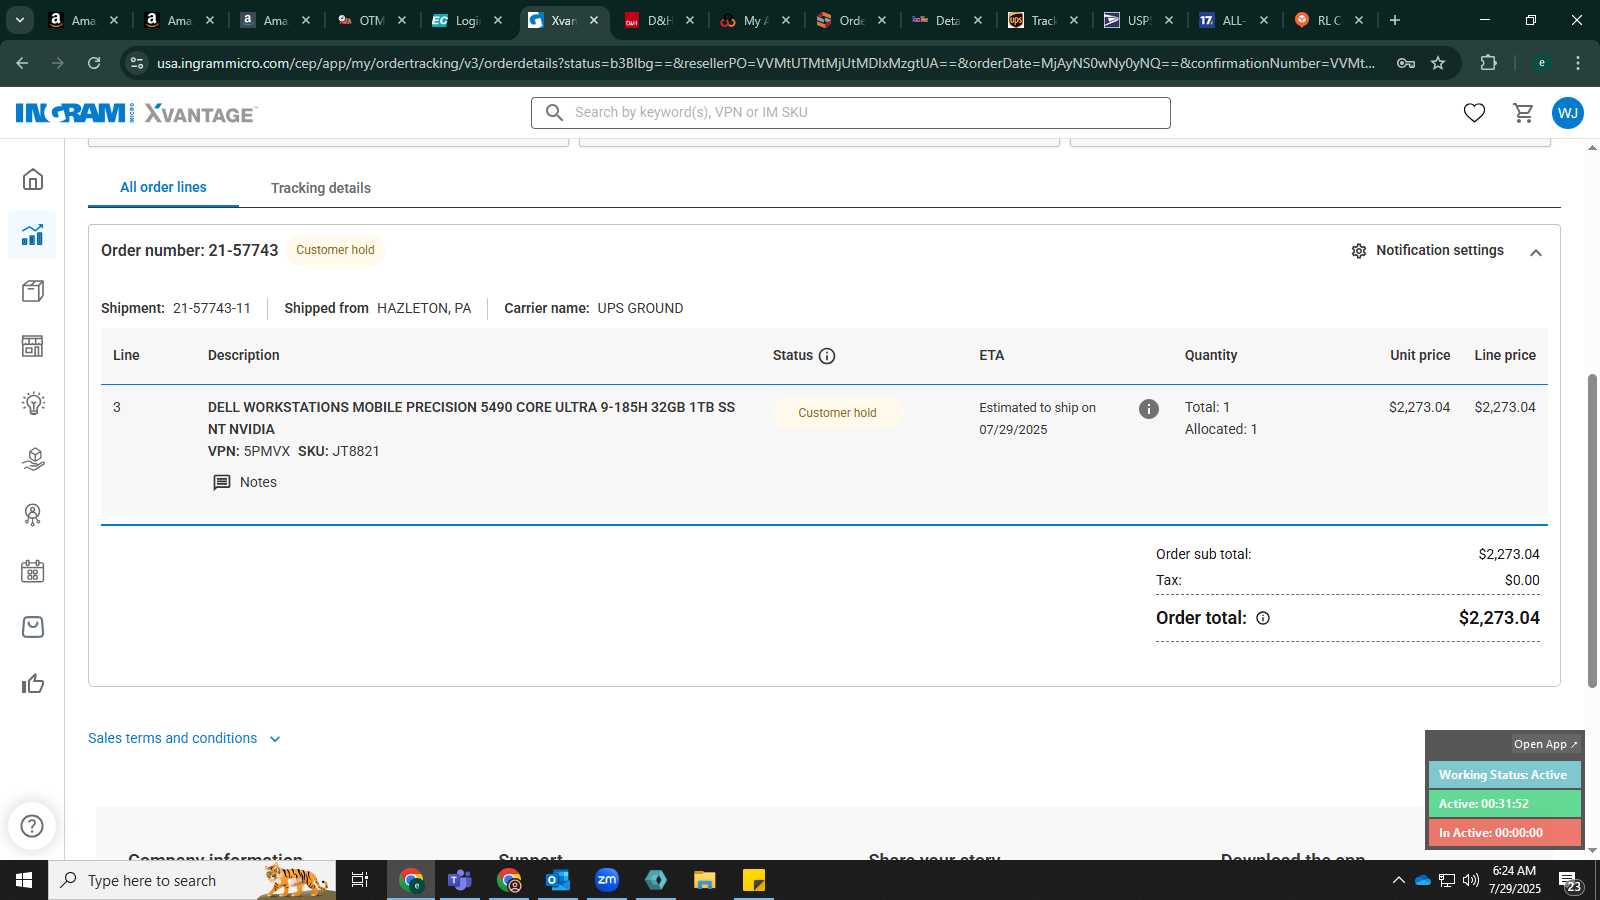Open Outlook from taskbar
This screenshot has width=1600, height=900.
pyautogui.click(x=557, y=880)
